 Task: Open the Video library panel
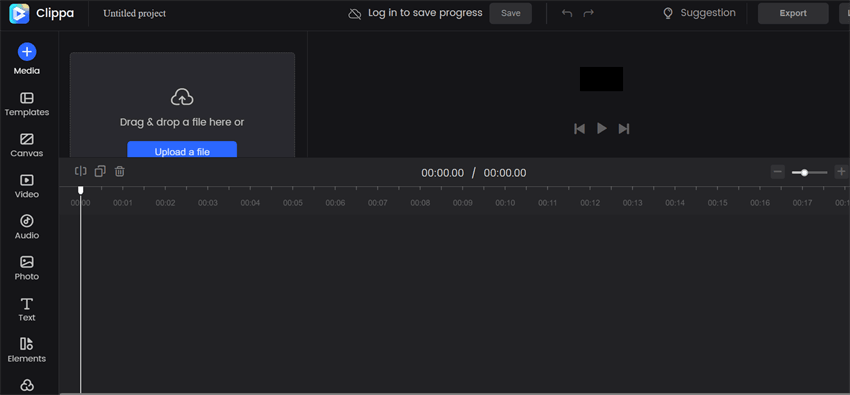tap(27, 186)
